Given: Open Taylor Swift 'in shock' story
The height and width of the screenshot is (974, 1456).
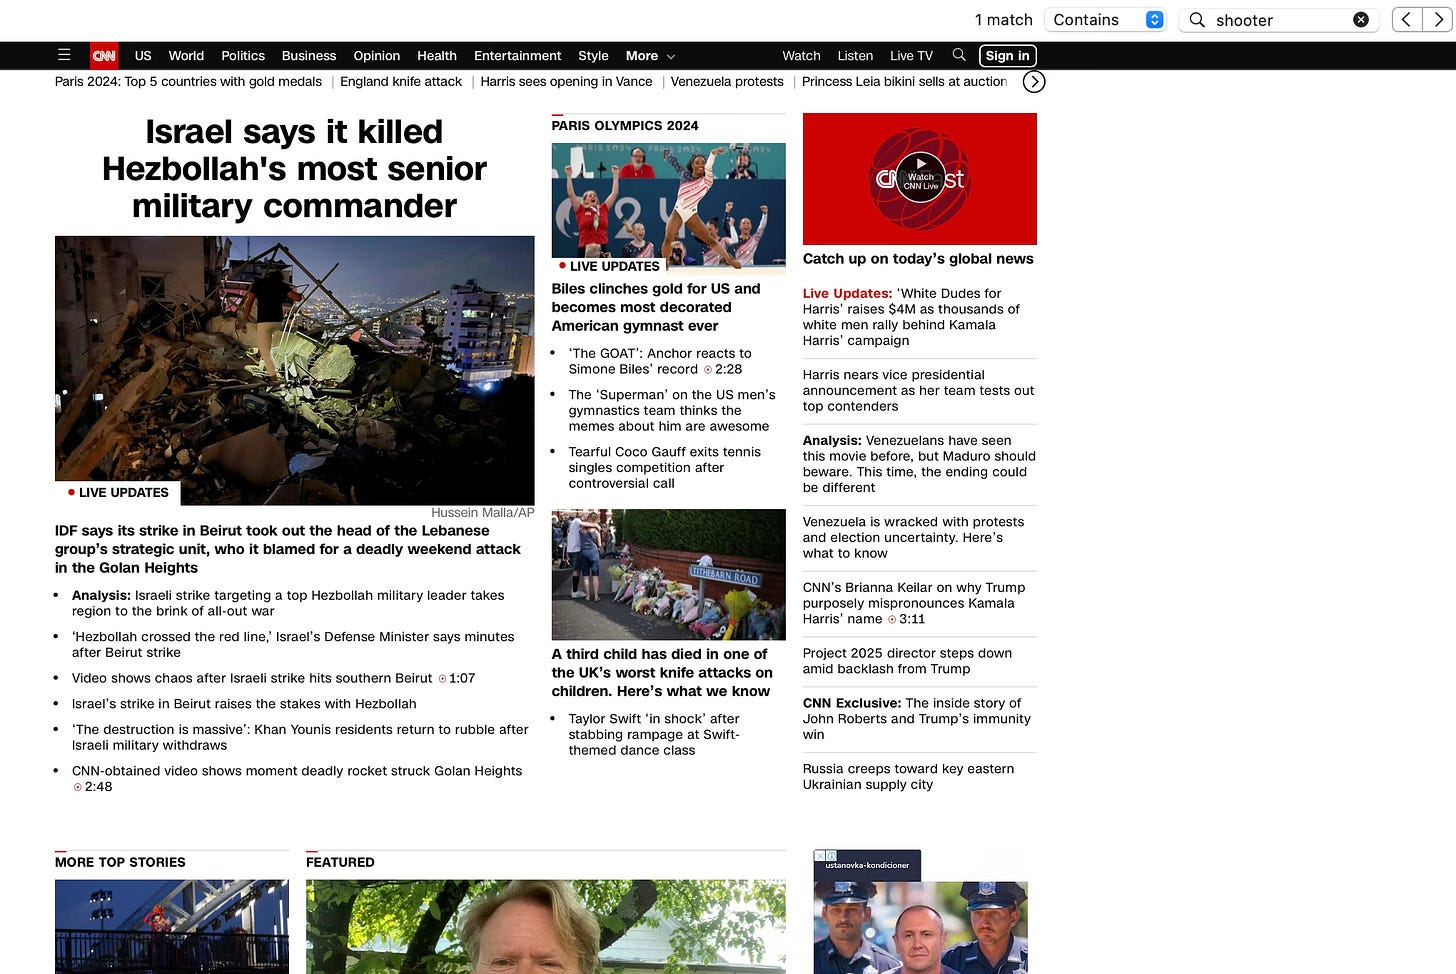Looking at the screenshot, I should point(654,734).
